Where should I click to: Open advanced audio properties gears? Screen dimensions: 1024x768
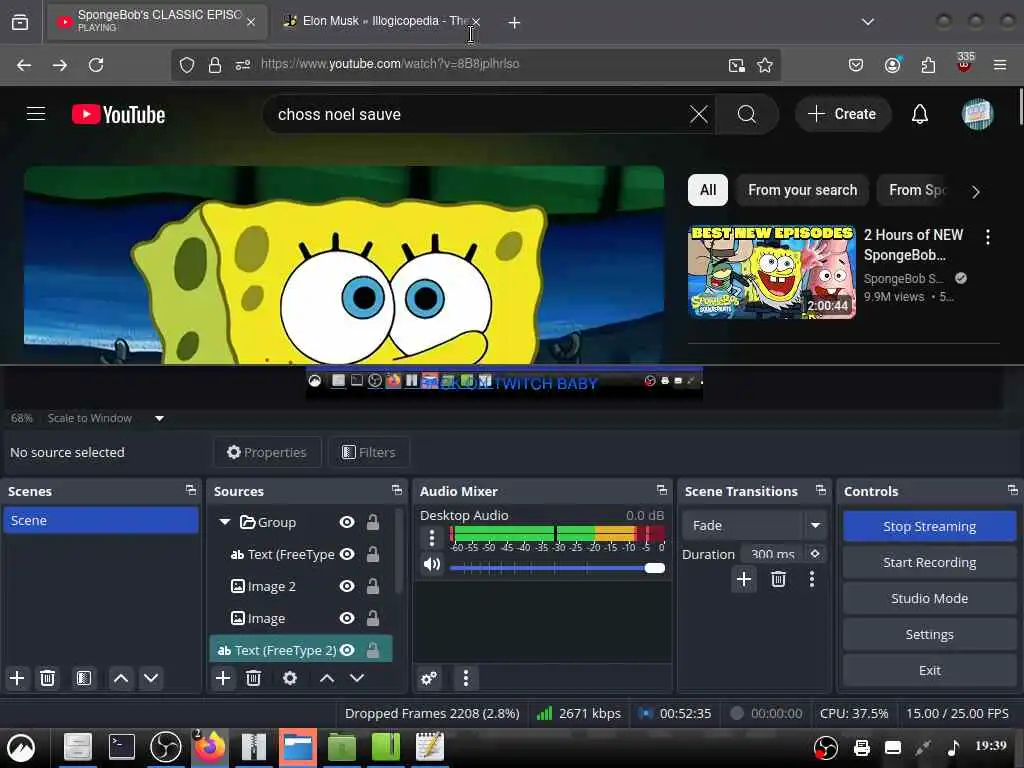click(429, 678)
